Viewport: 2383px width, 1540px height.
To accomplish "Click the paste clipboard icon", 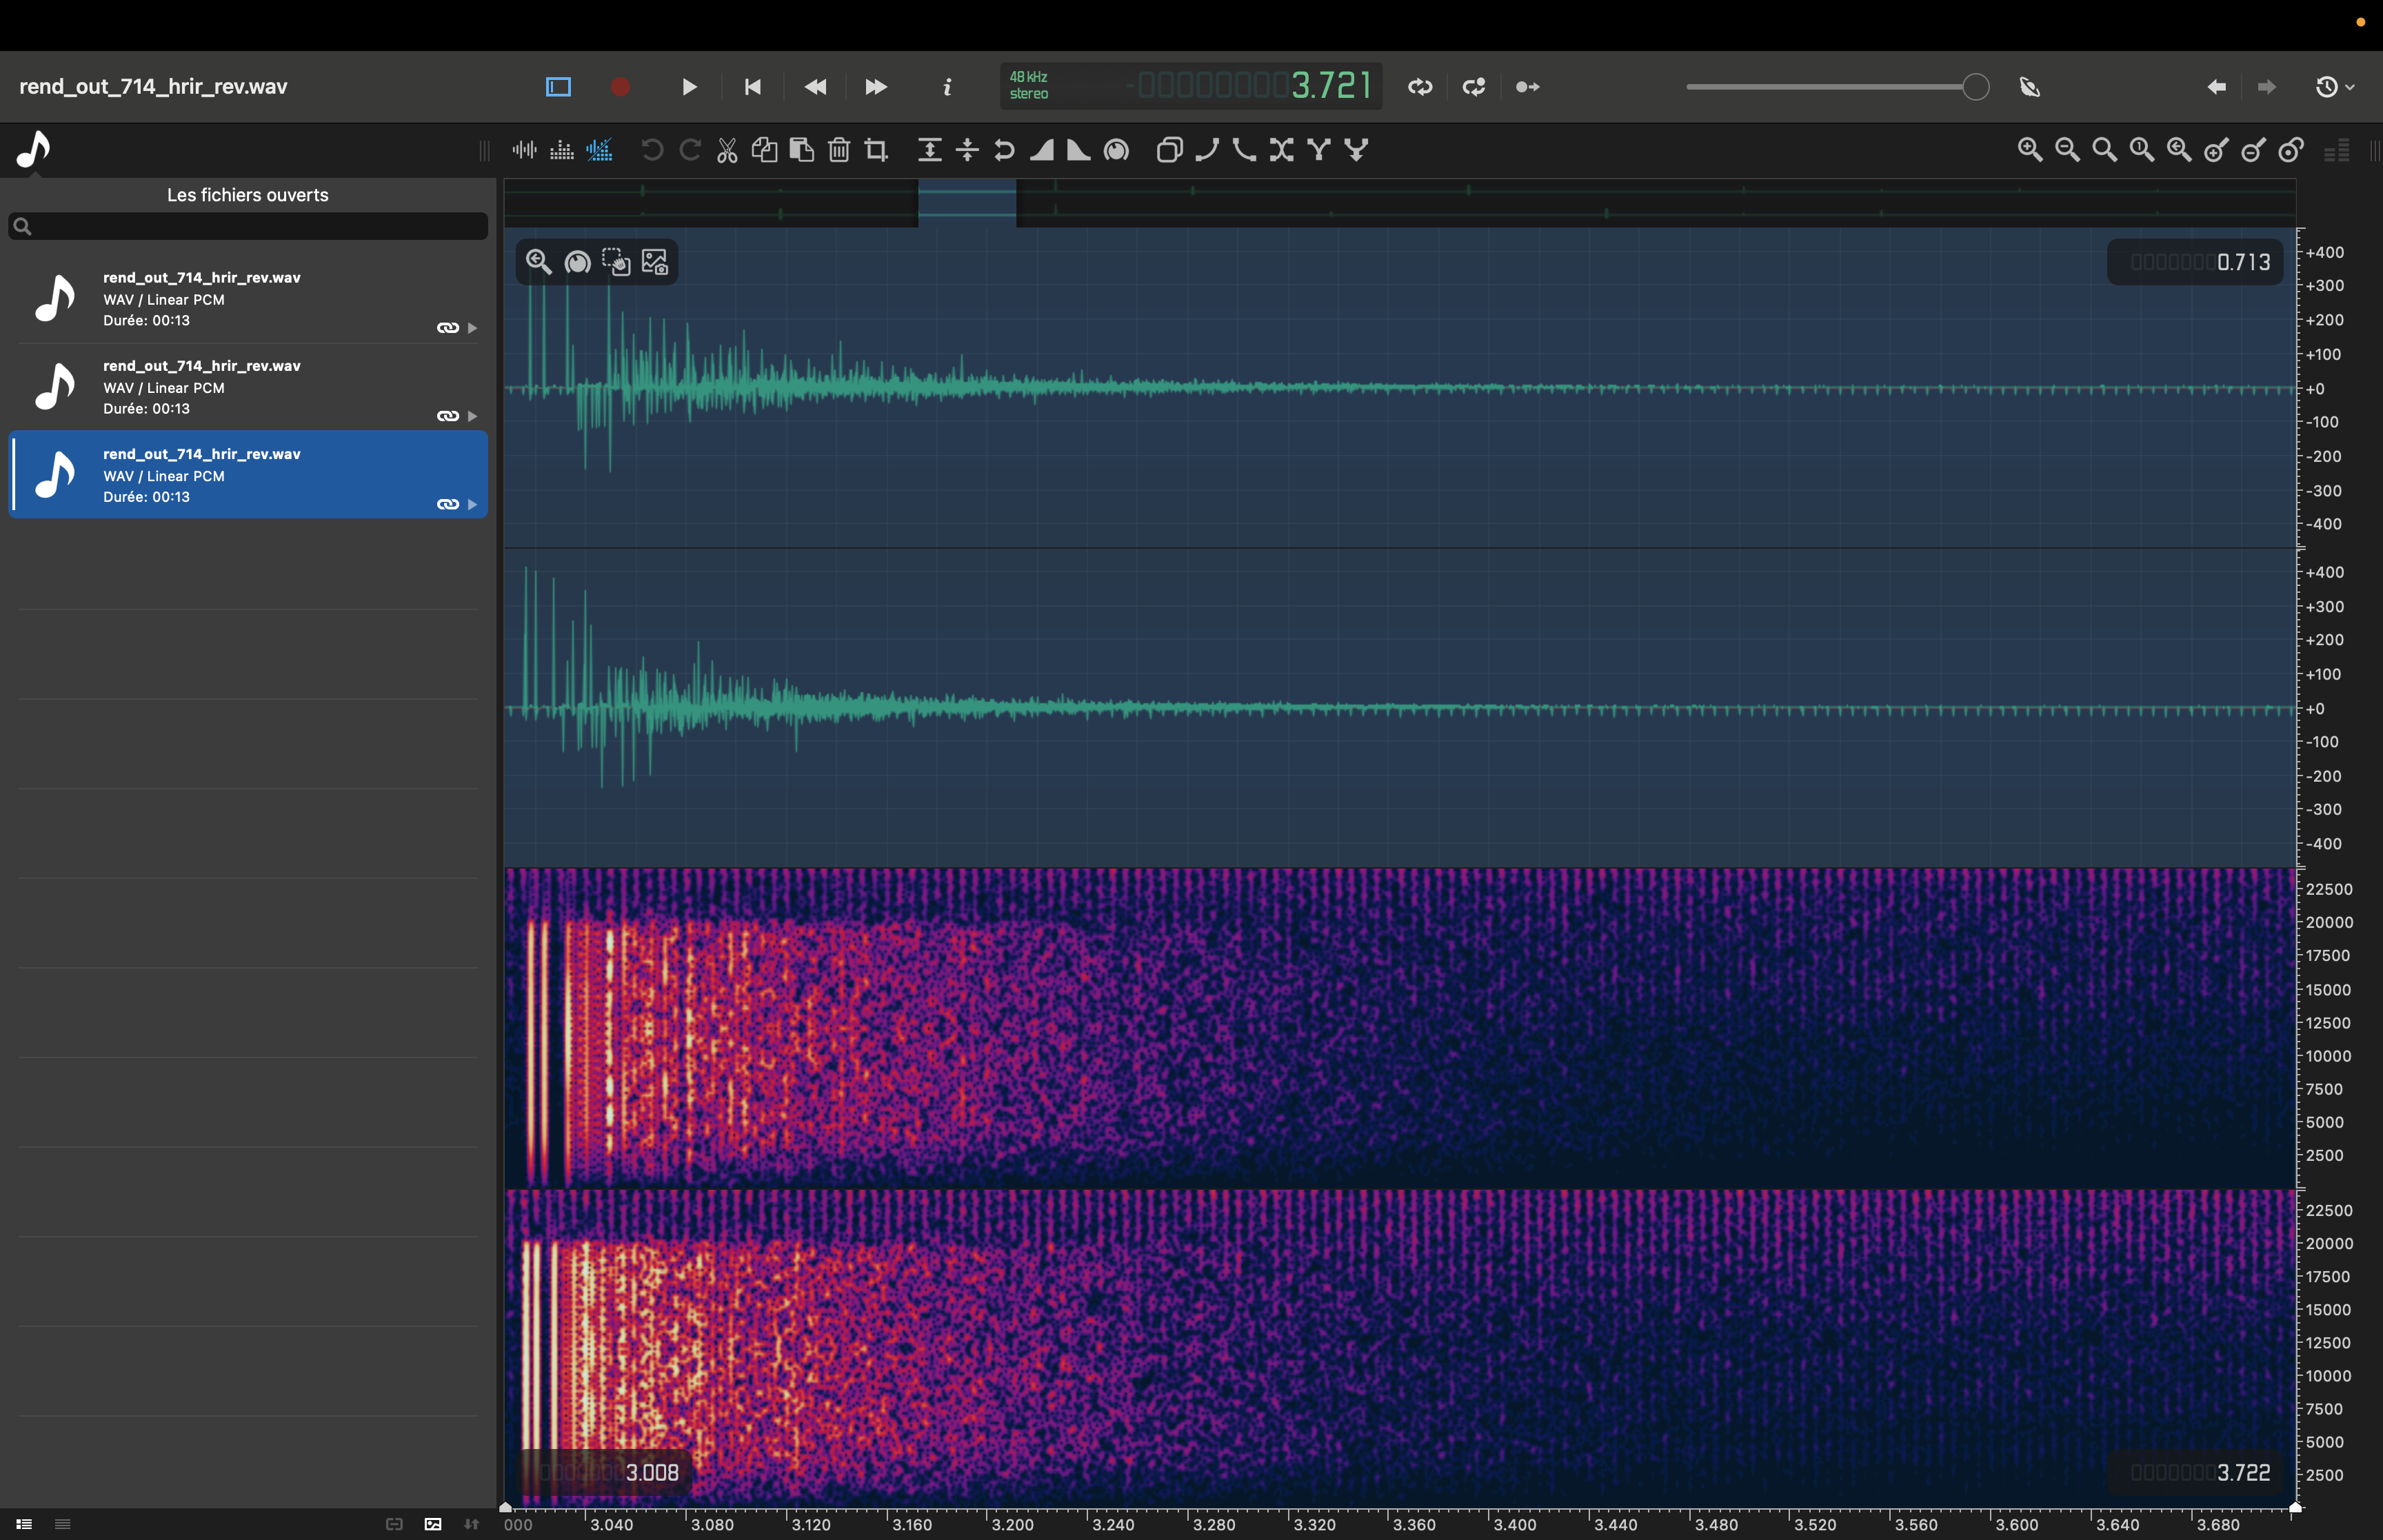I will pyautogui.click(x=802, y=150).
